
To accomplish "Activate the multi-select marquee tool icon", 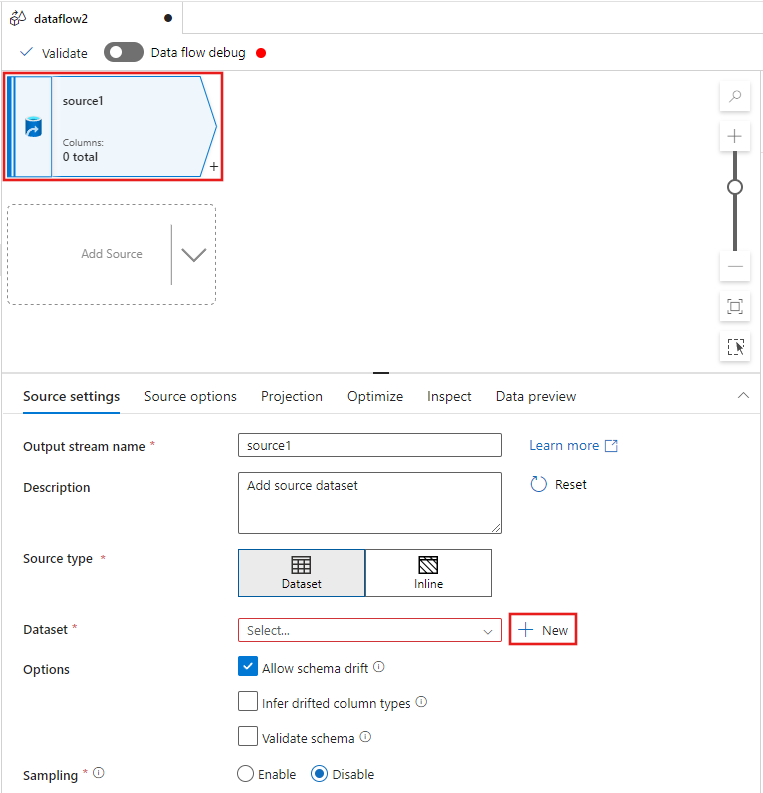I will 735,347.
